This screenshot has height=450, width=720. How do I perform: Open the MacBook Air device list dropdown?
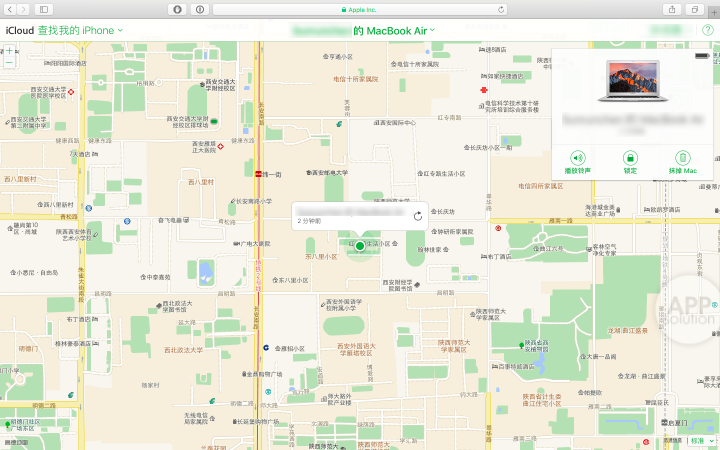(x=394, y=31)
